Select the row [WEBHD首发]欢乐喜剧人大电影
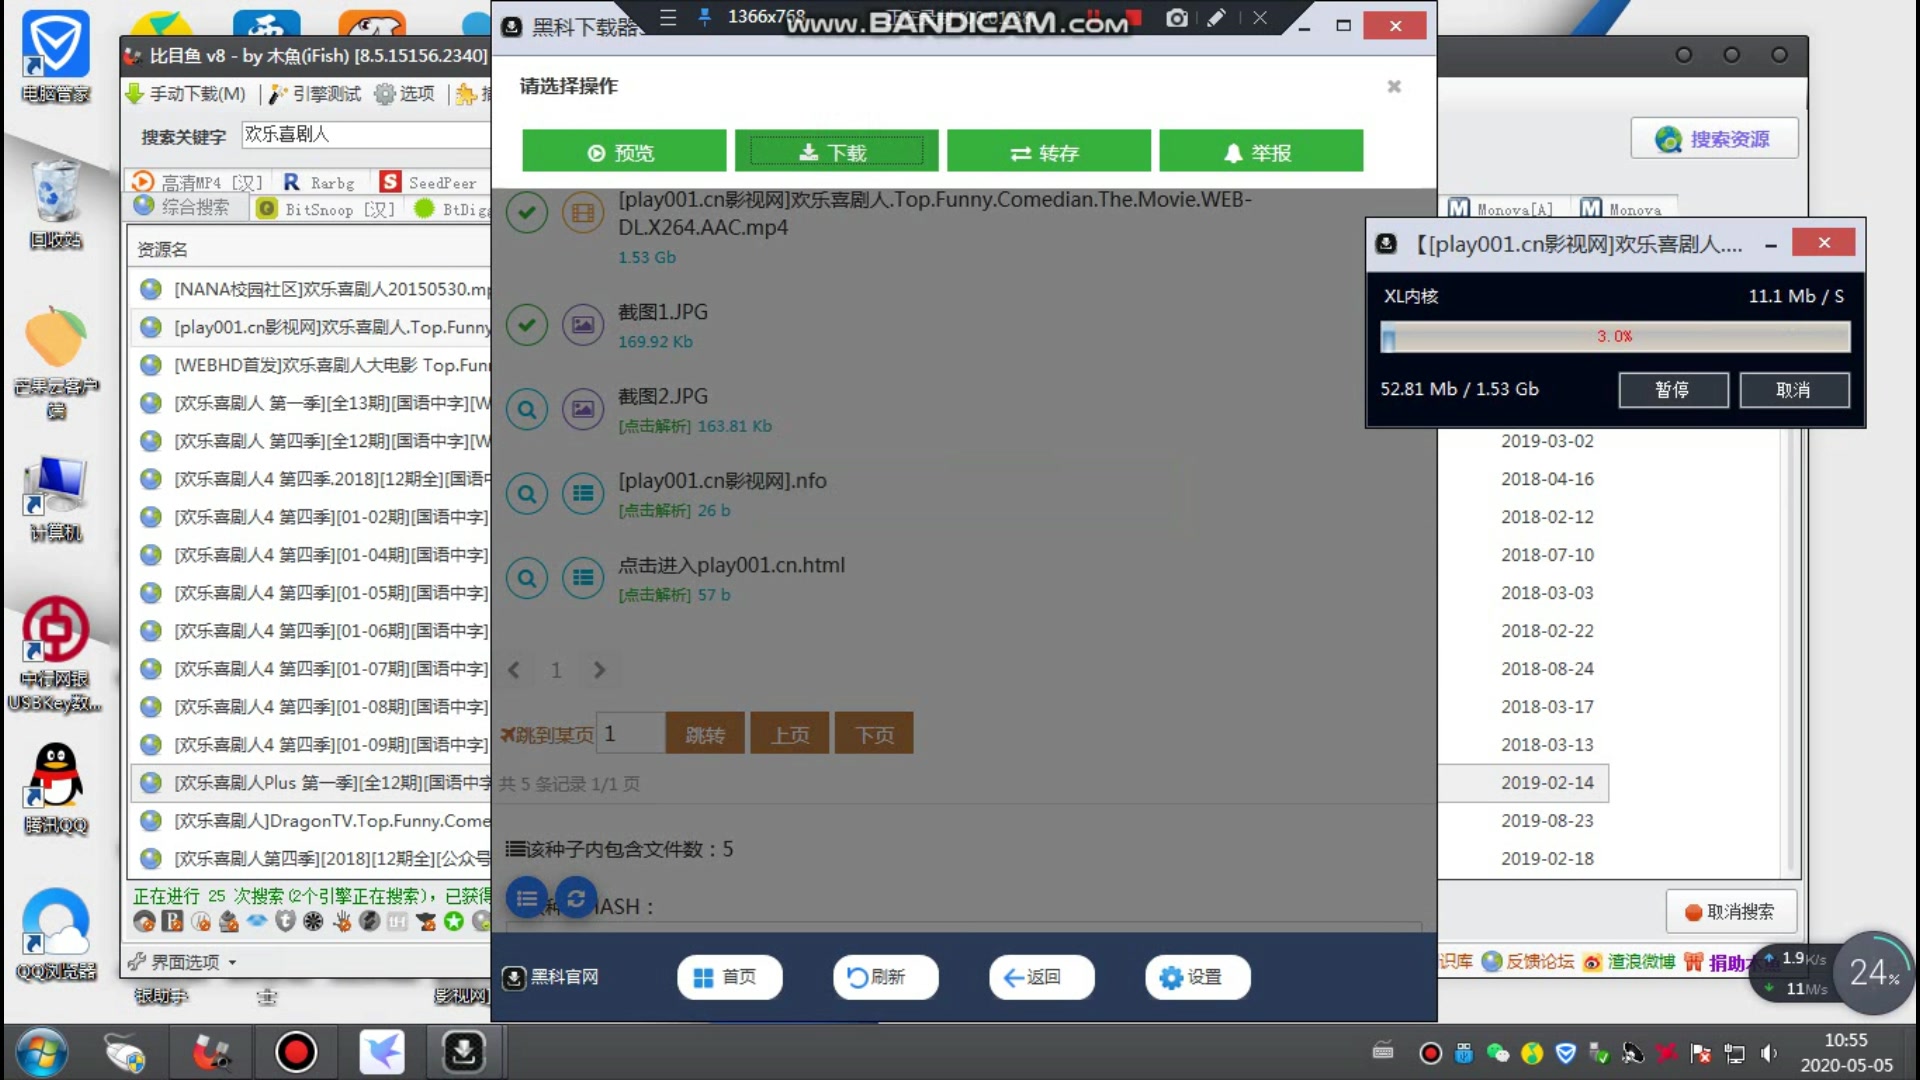This screenshot has height=1080, width=1920. coord(311,365)
